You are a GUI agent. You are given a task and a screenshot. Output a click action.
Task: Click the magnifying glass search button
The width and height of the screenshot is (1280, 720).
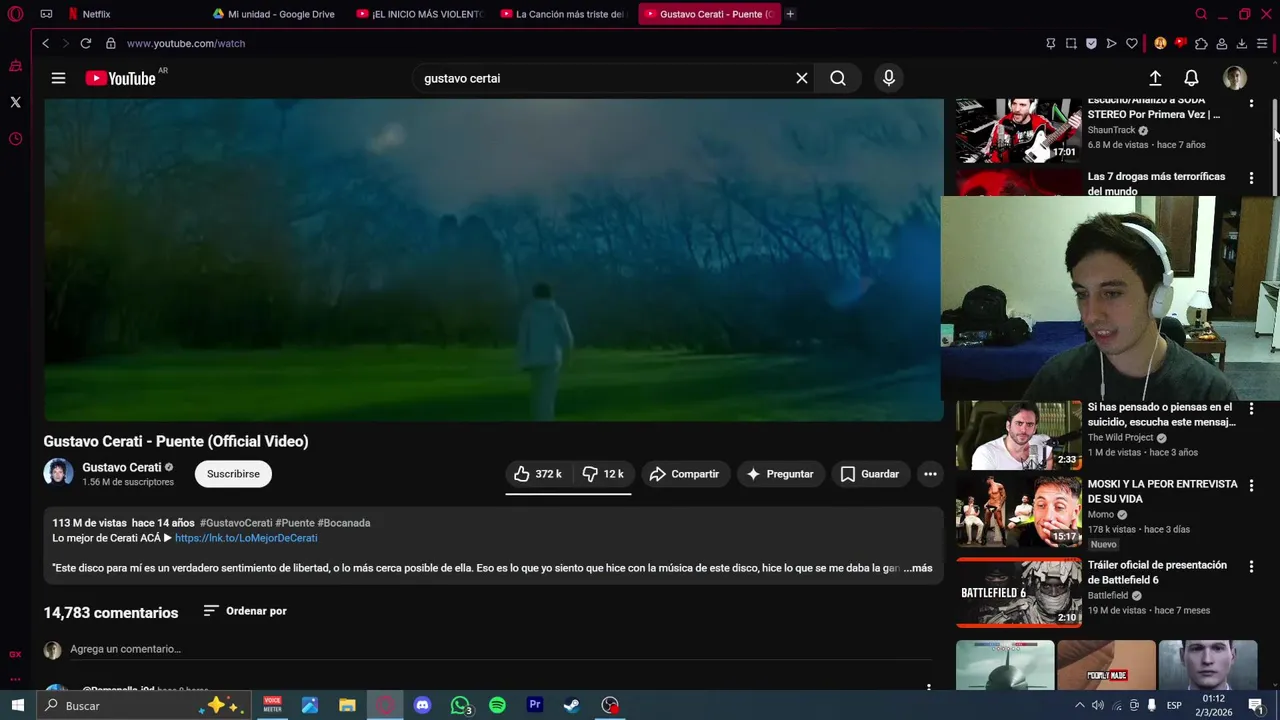(838, 78)
